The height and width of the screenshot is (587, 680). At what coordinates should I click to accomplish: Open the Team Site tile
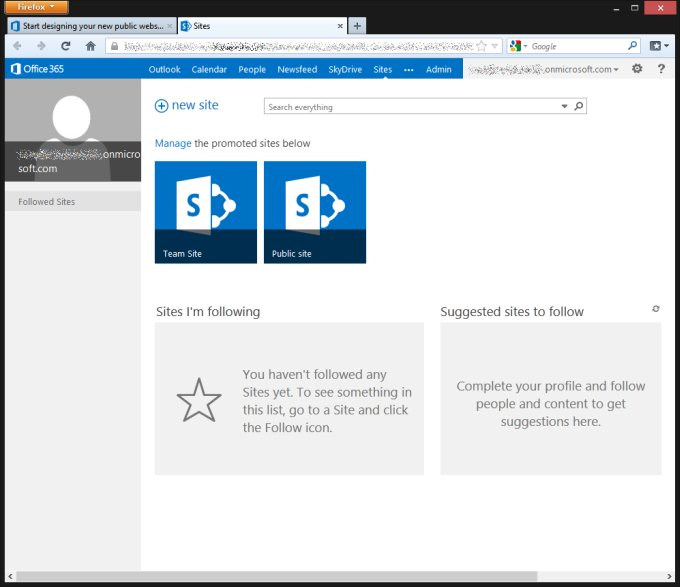click(x=205, y=212)
